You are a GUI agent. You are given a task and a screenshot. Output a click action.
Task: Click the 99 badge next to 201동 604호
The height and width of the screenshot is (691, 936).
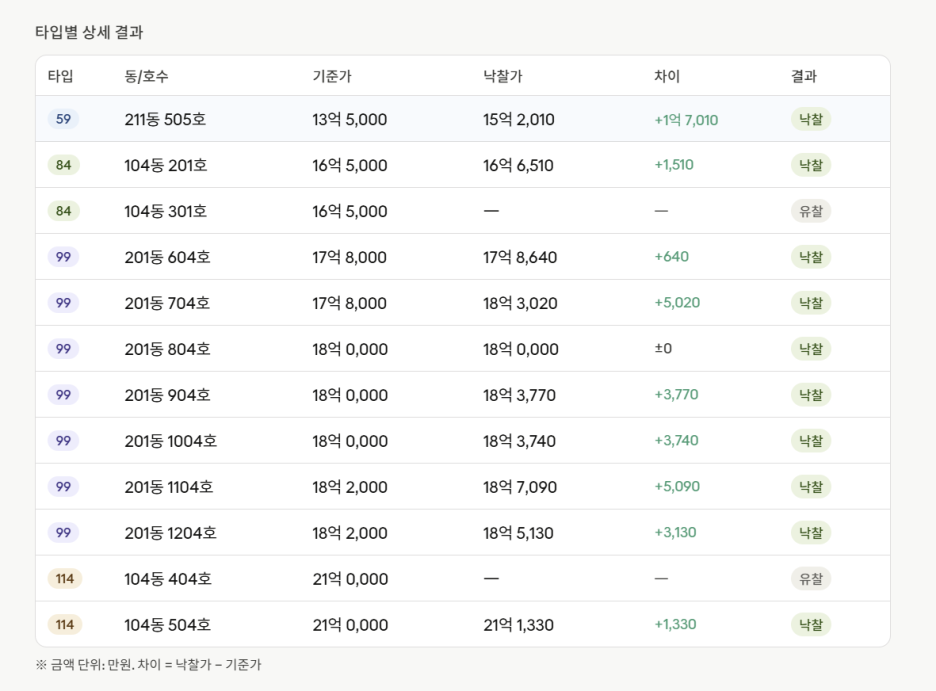(x=63, y=257)
